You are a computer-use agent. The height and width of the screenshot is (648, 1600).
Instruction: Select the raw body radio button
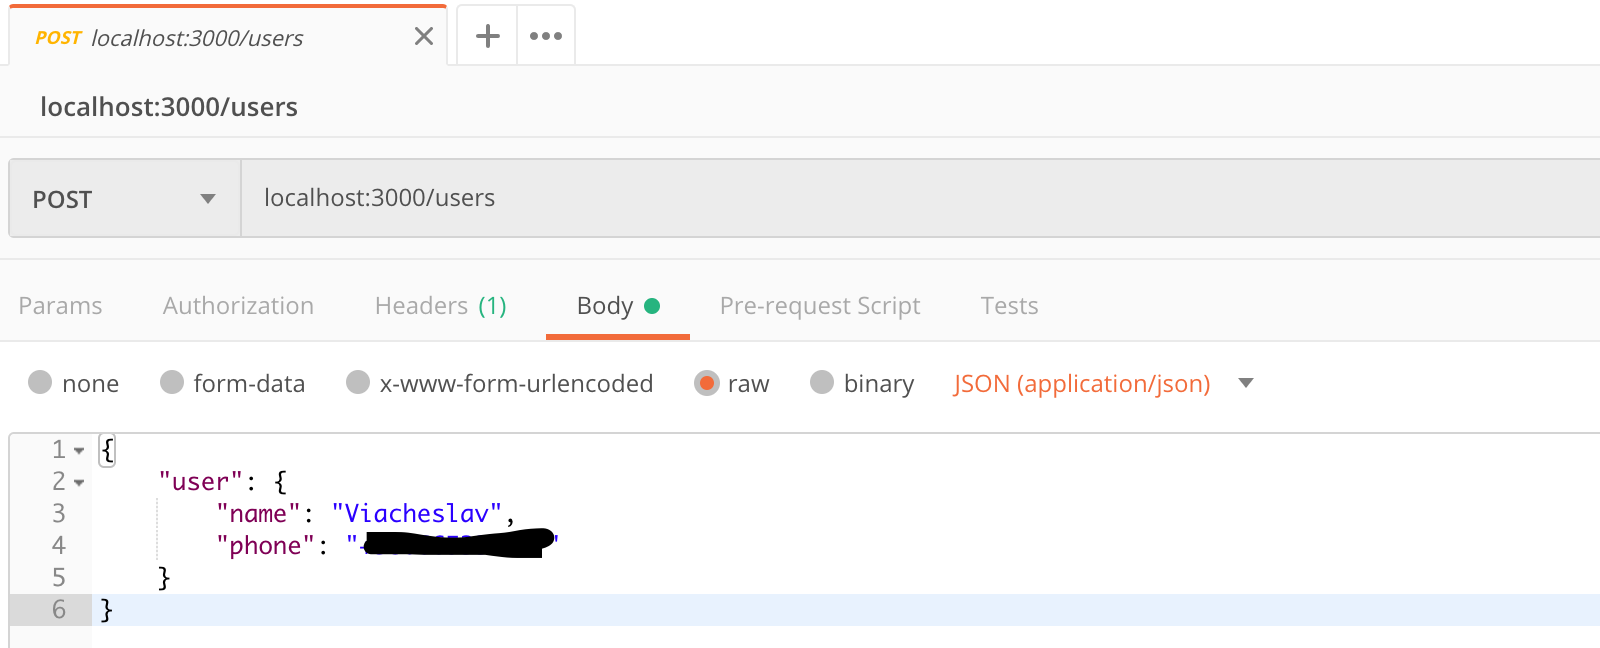click(x=707, y=383)
